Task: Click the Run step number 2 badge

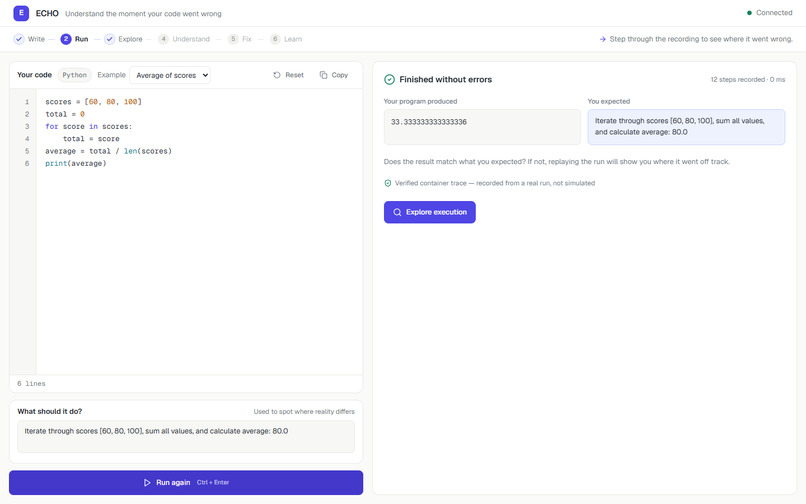Action: tap(66, 39)
